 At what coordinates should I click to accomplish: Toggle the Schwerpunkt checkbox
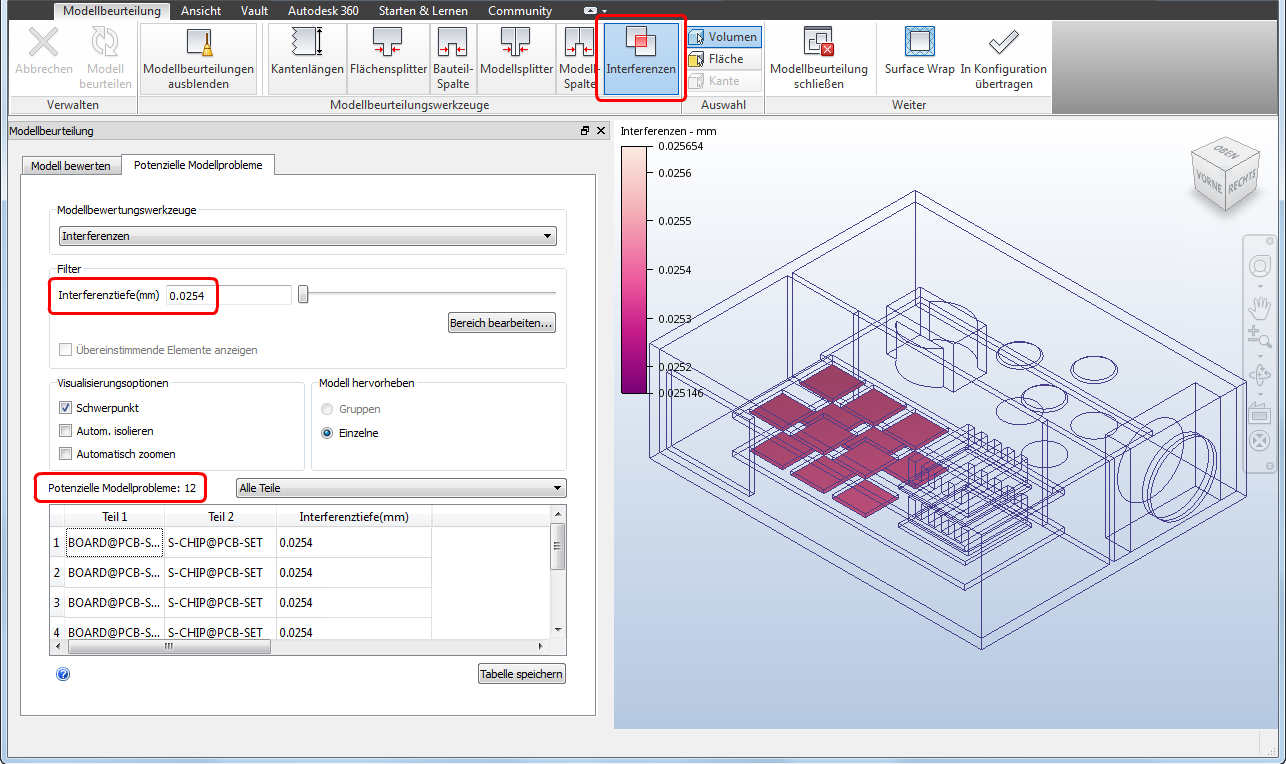point(66,408)
